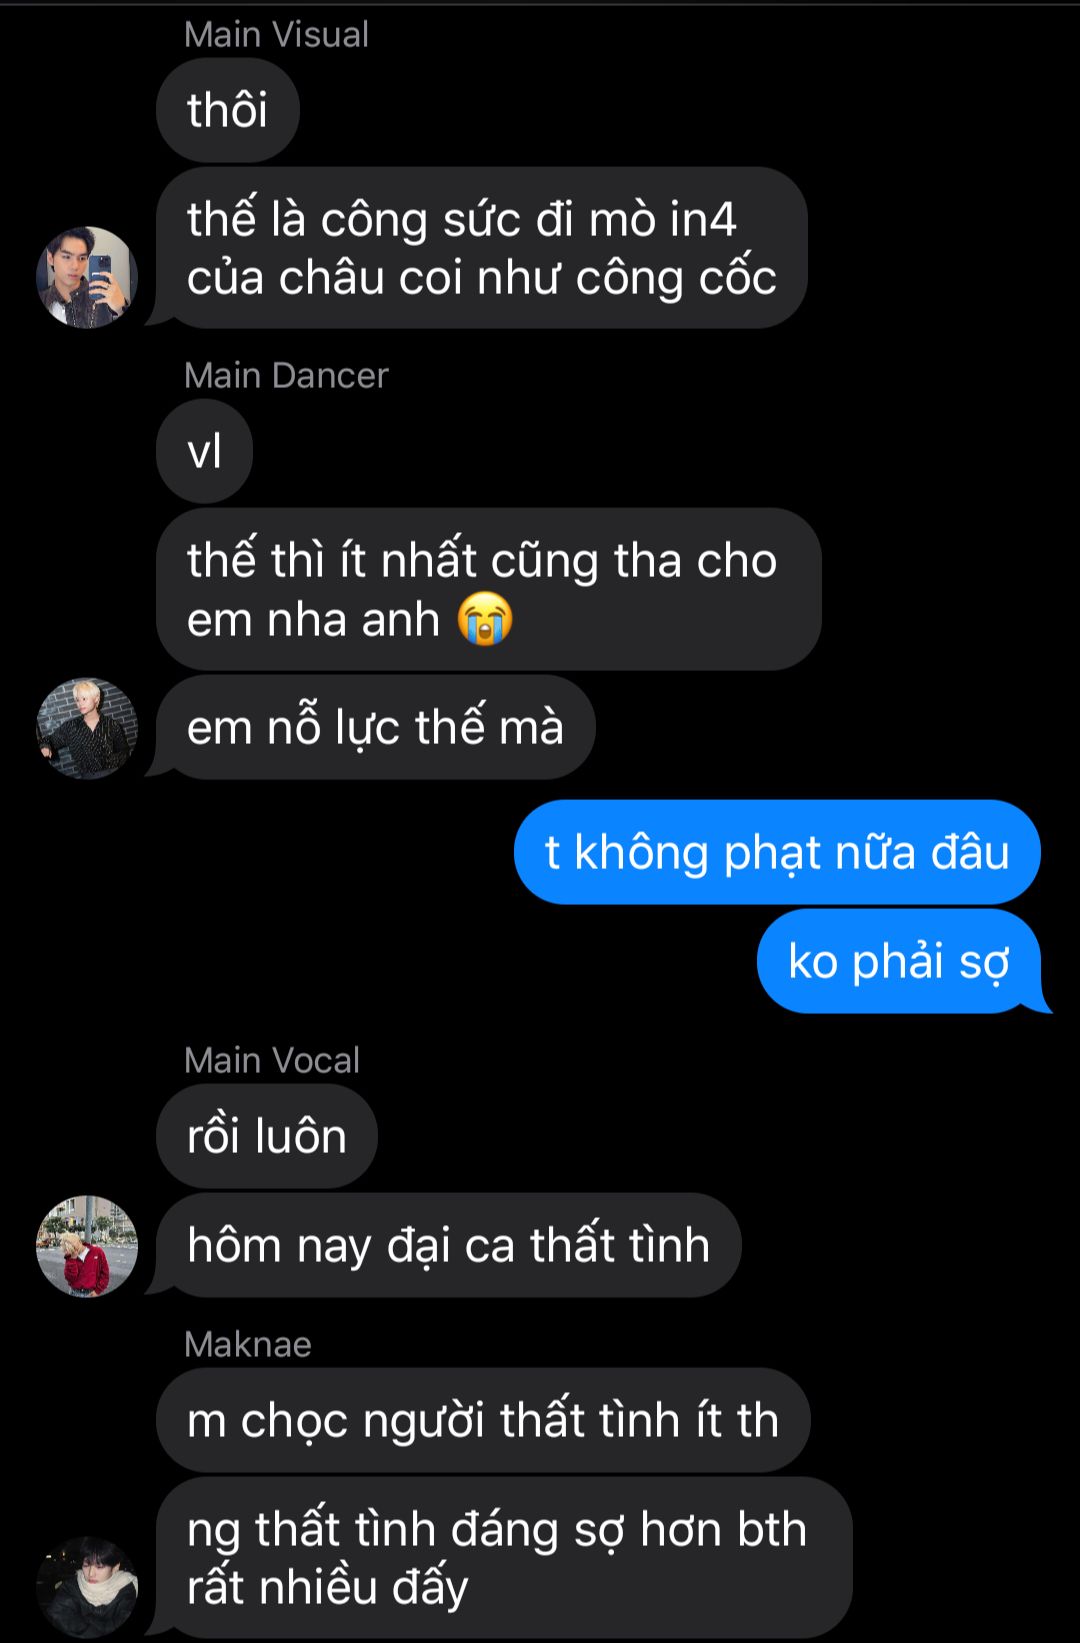Open Maknae's avatar with scarf

coord(87,1587)
